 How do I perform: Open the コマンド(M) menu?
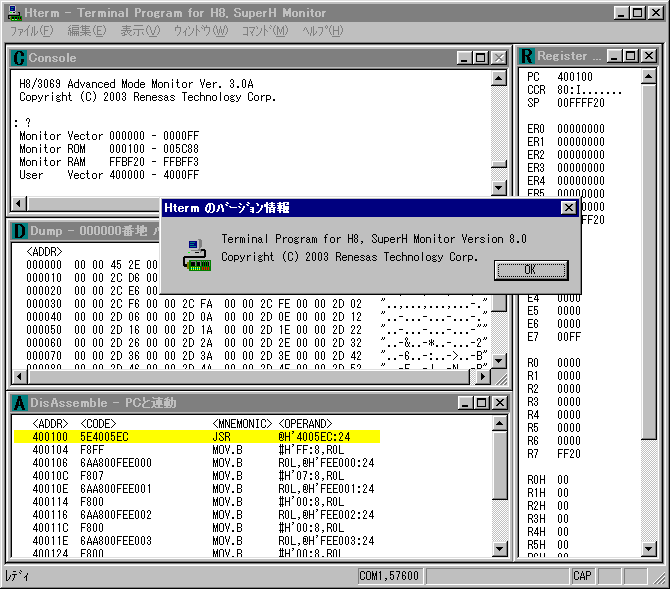[x=265, y=31]
